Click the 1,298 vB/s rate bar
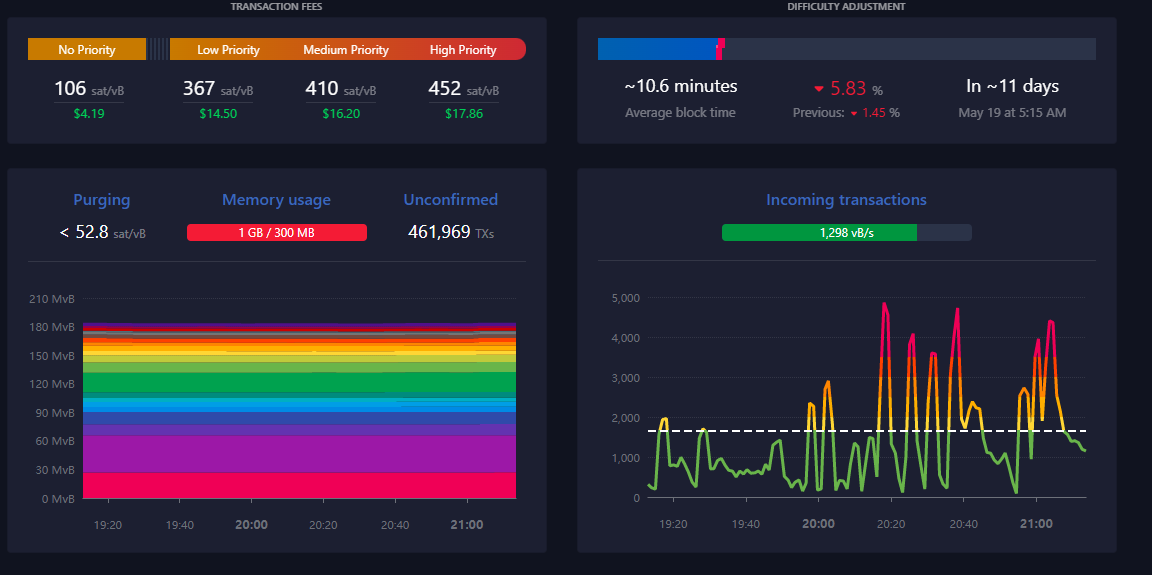 click(x=846, y=233)
